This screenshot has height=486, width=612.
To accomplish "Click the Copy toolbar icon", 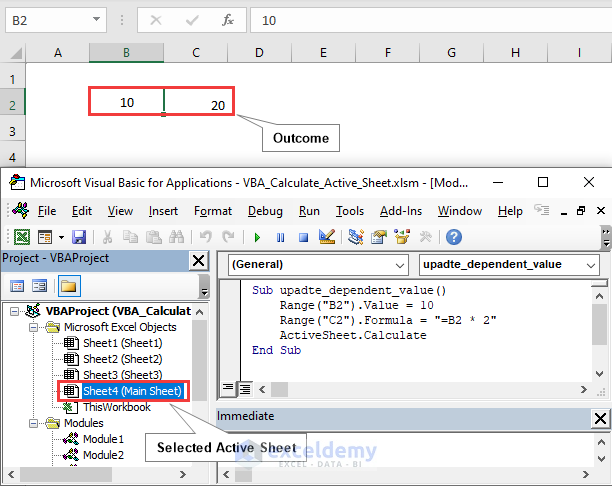I will click(130, 237).
